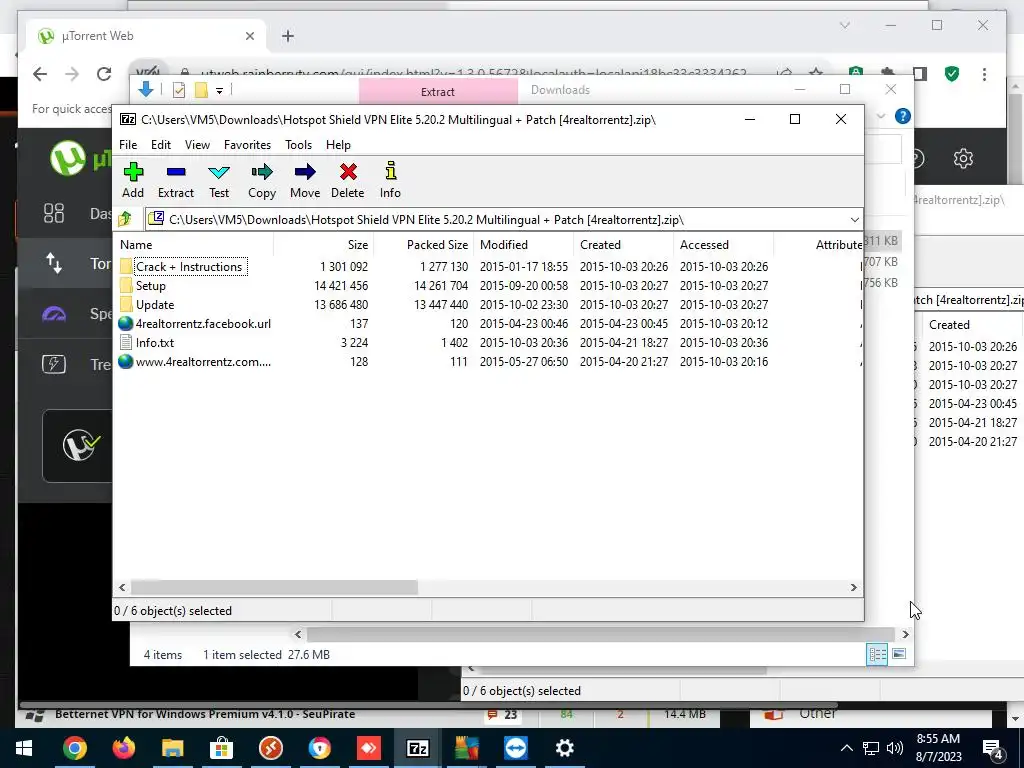The image size is (1024, 768).
Task: Open the Edit menu
Action: (161, 145)
